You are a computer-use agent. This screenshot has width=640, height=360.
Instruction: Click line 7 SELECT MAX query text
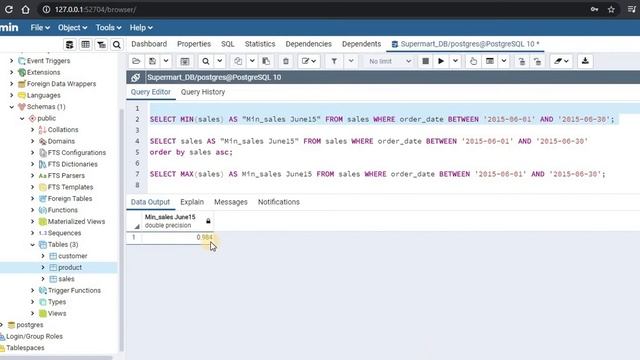click(378, 174)
